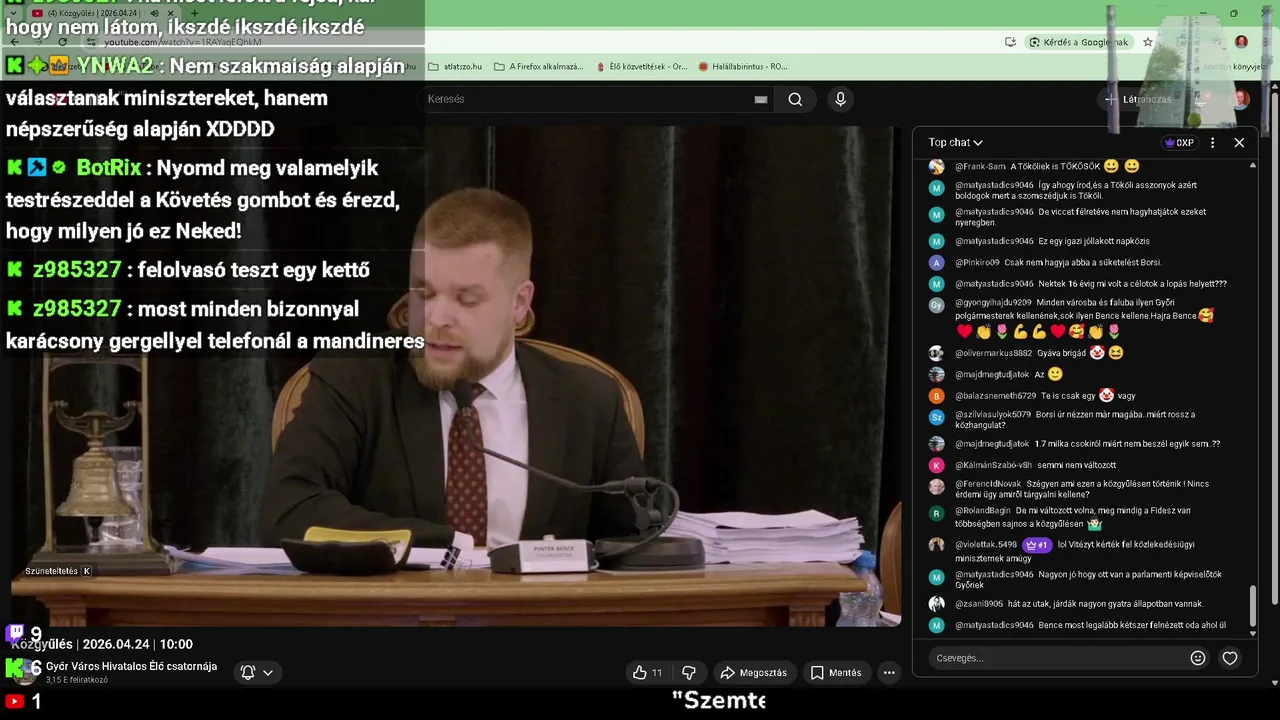Click the YouTube viewer count icon
This screenshot has width=1280, height=720.
(15, 702)
